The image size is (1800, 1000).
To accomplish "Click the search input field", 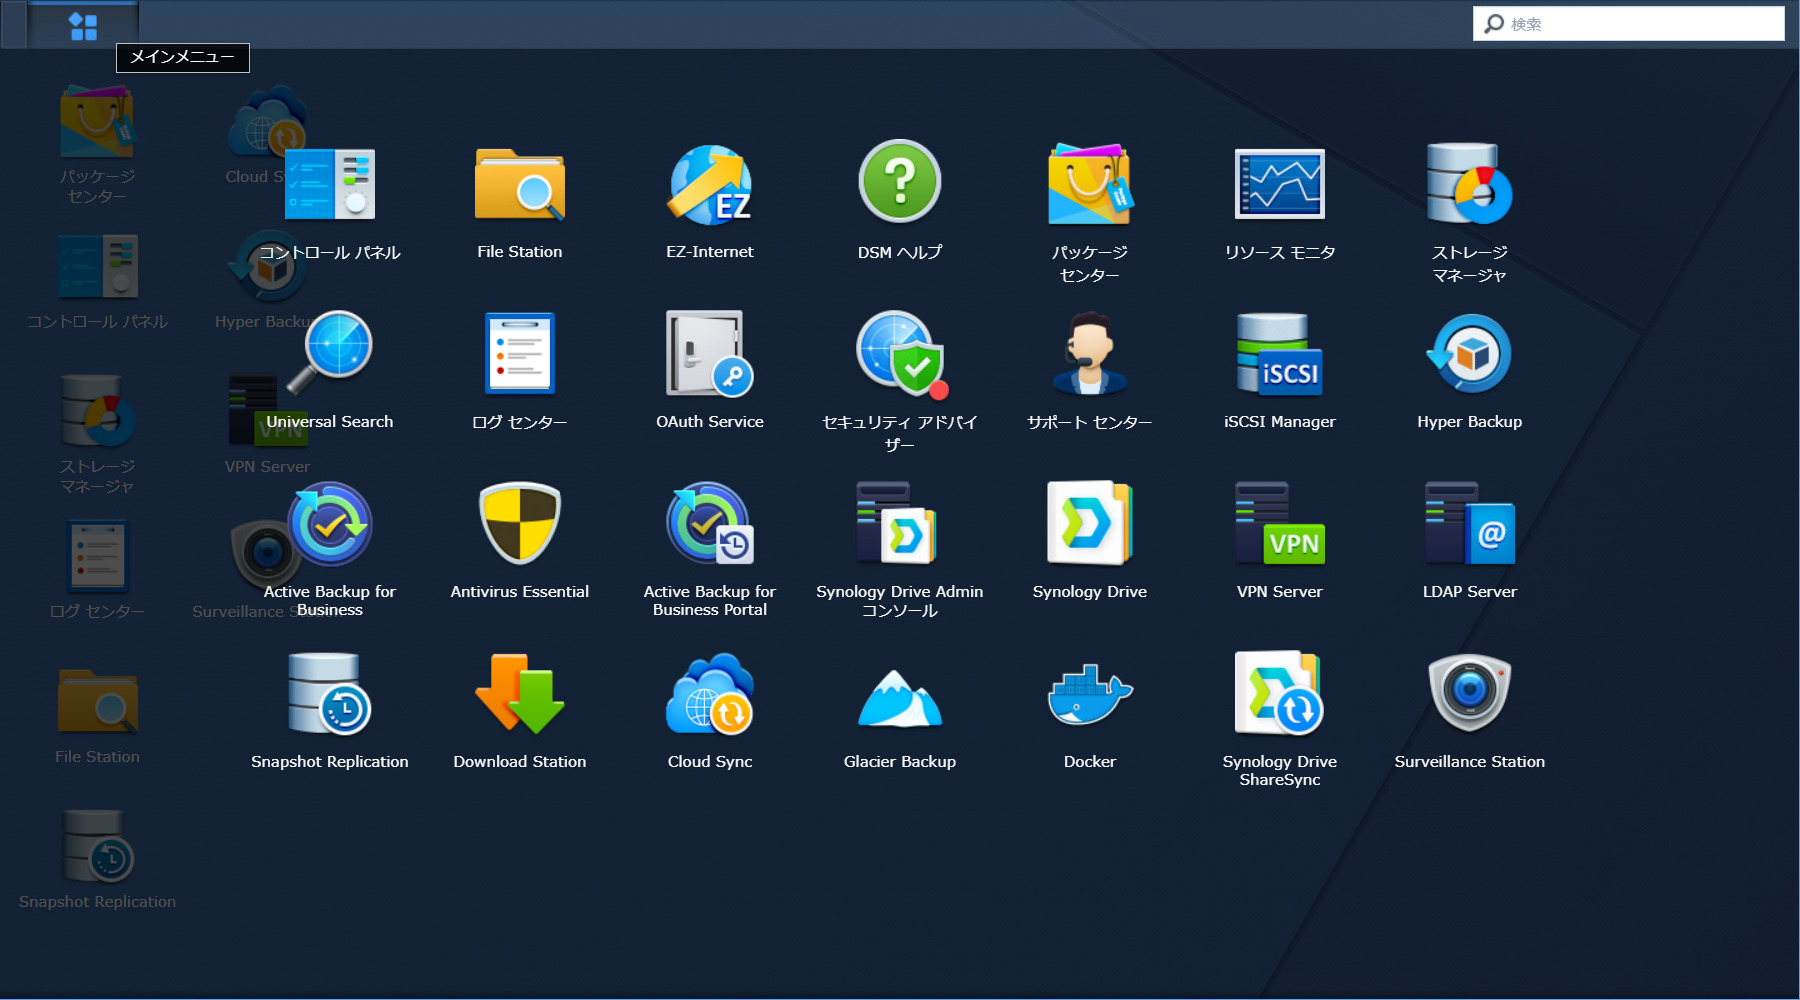I will coord(1628,24).
